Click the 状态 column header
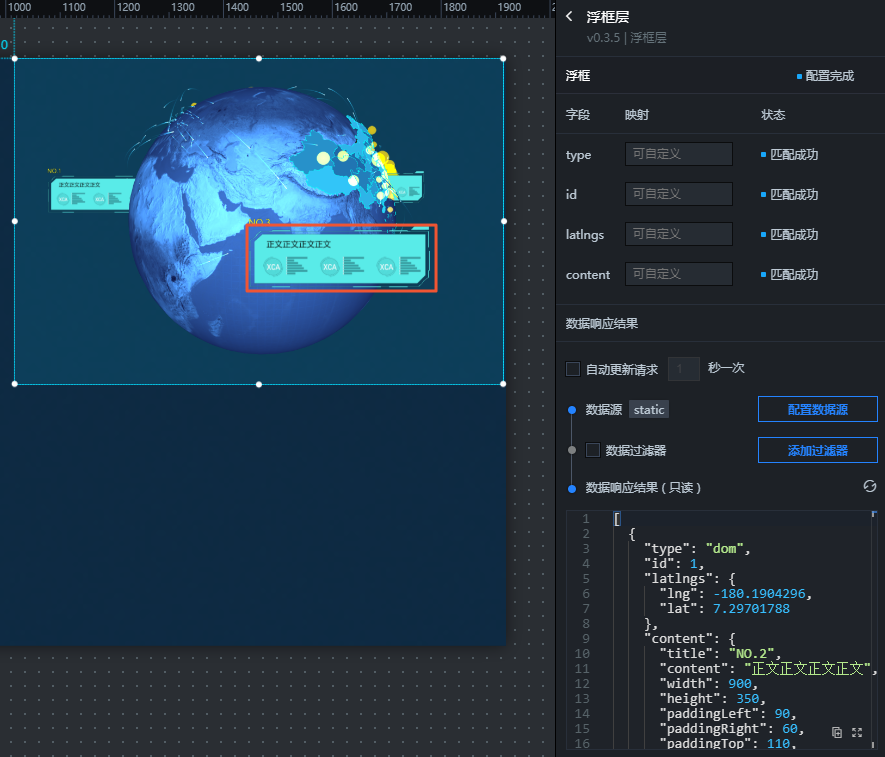 coord(773,115)
